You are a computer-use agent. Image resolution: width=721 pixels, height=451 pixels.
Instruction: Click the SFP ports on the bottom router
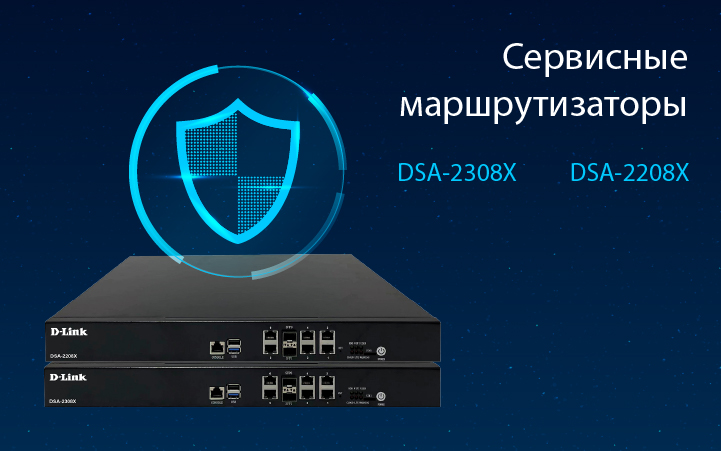[289, 388]
